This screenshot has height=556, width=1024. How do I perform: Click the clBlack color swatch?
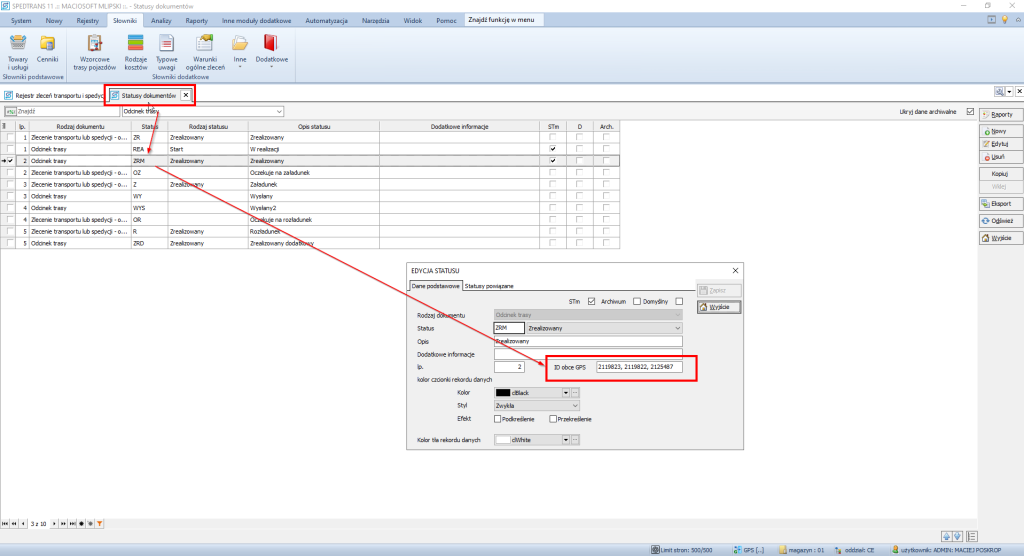(503, 393)
